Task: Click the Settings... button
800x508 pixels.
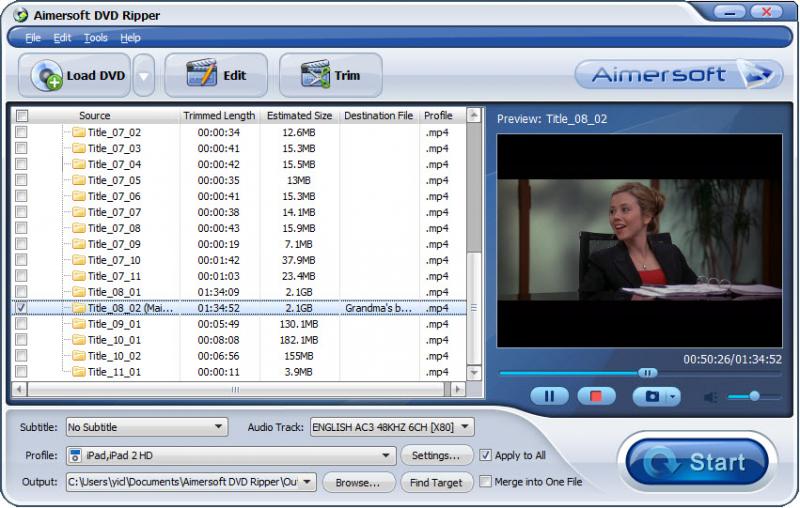Action: pyautogui.click(x=436, y=455)
